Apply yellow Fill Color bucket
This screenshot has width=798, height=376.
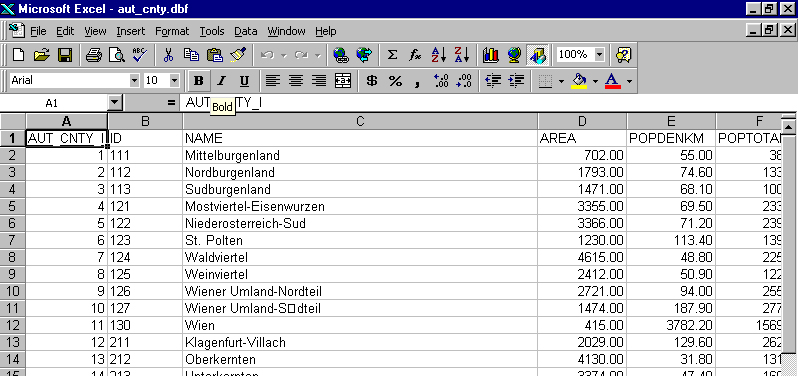tap(579, 80)
